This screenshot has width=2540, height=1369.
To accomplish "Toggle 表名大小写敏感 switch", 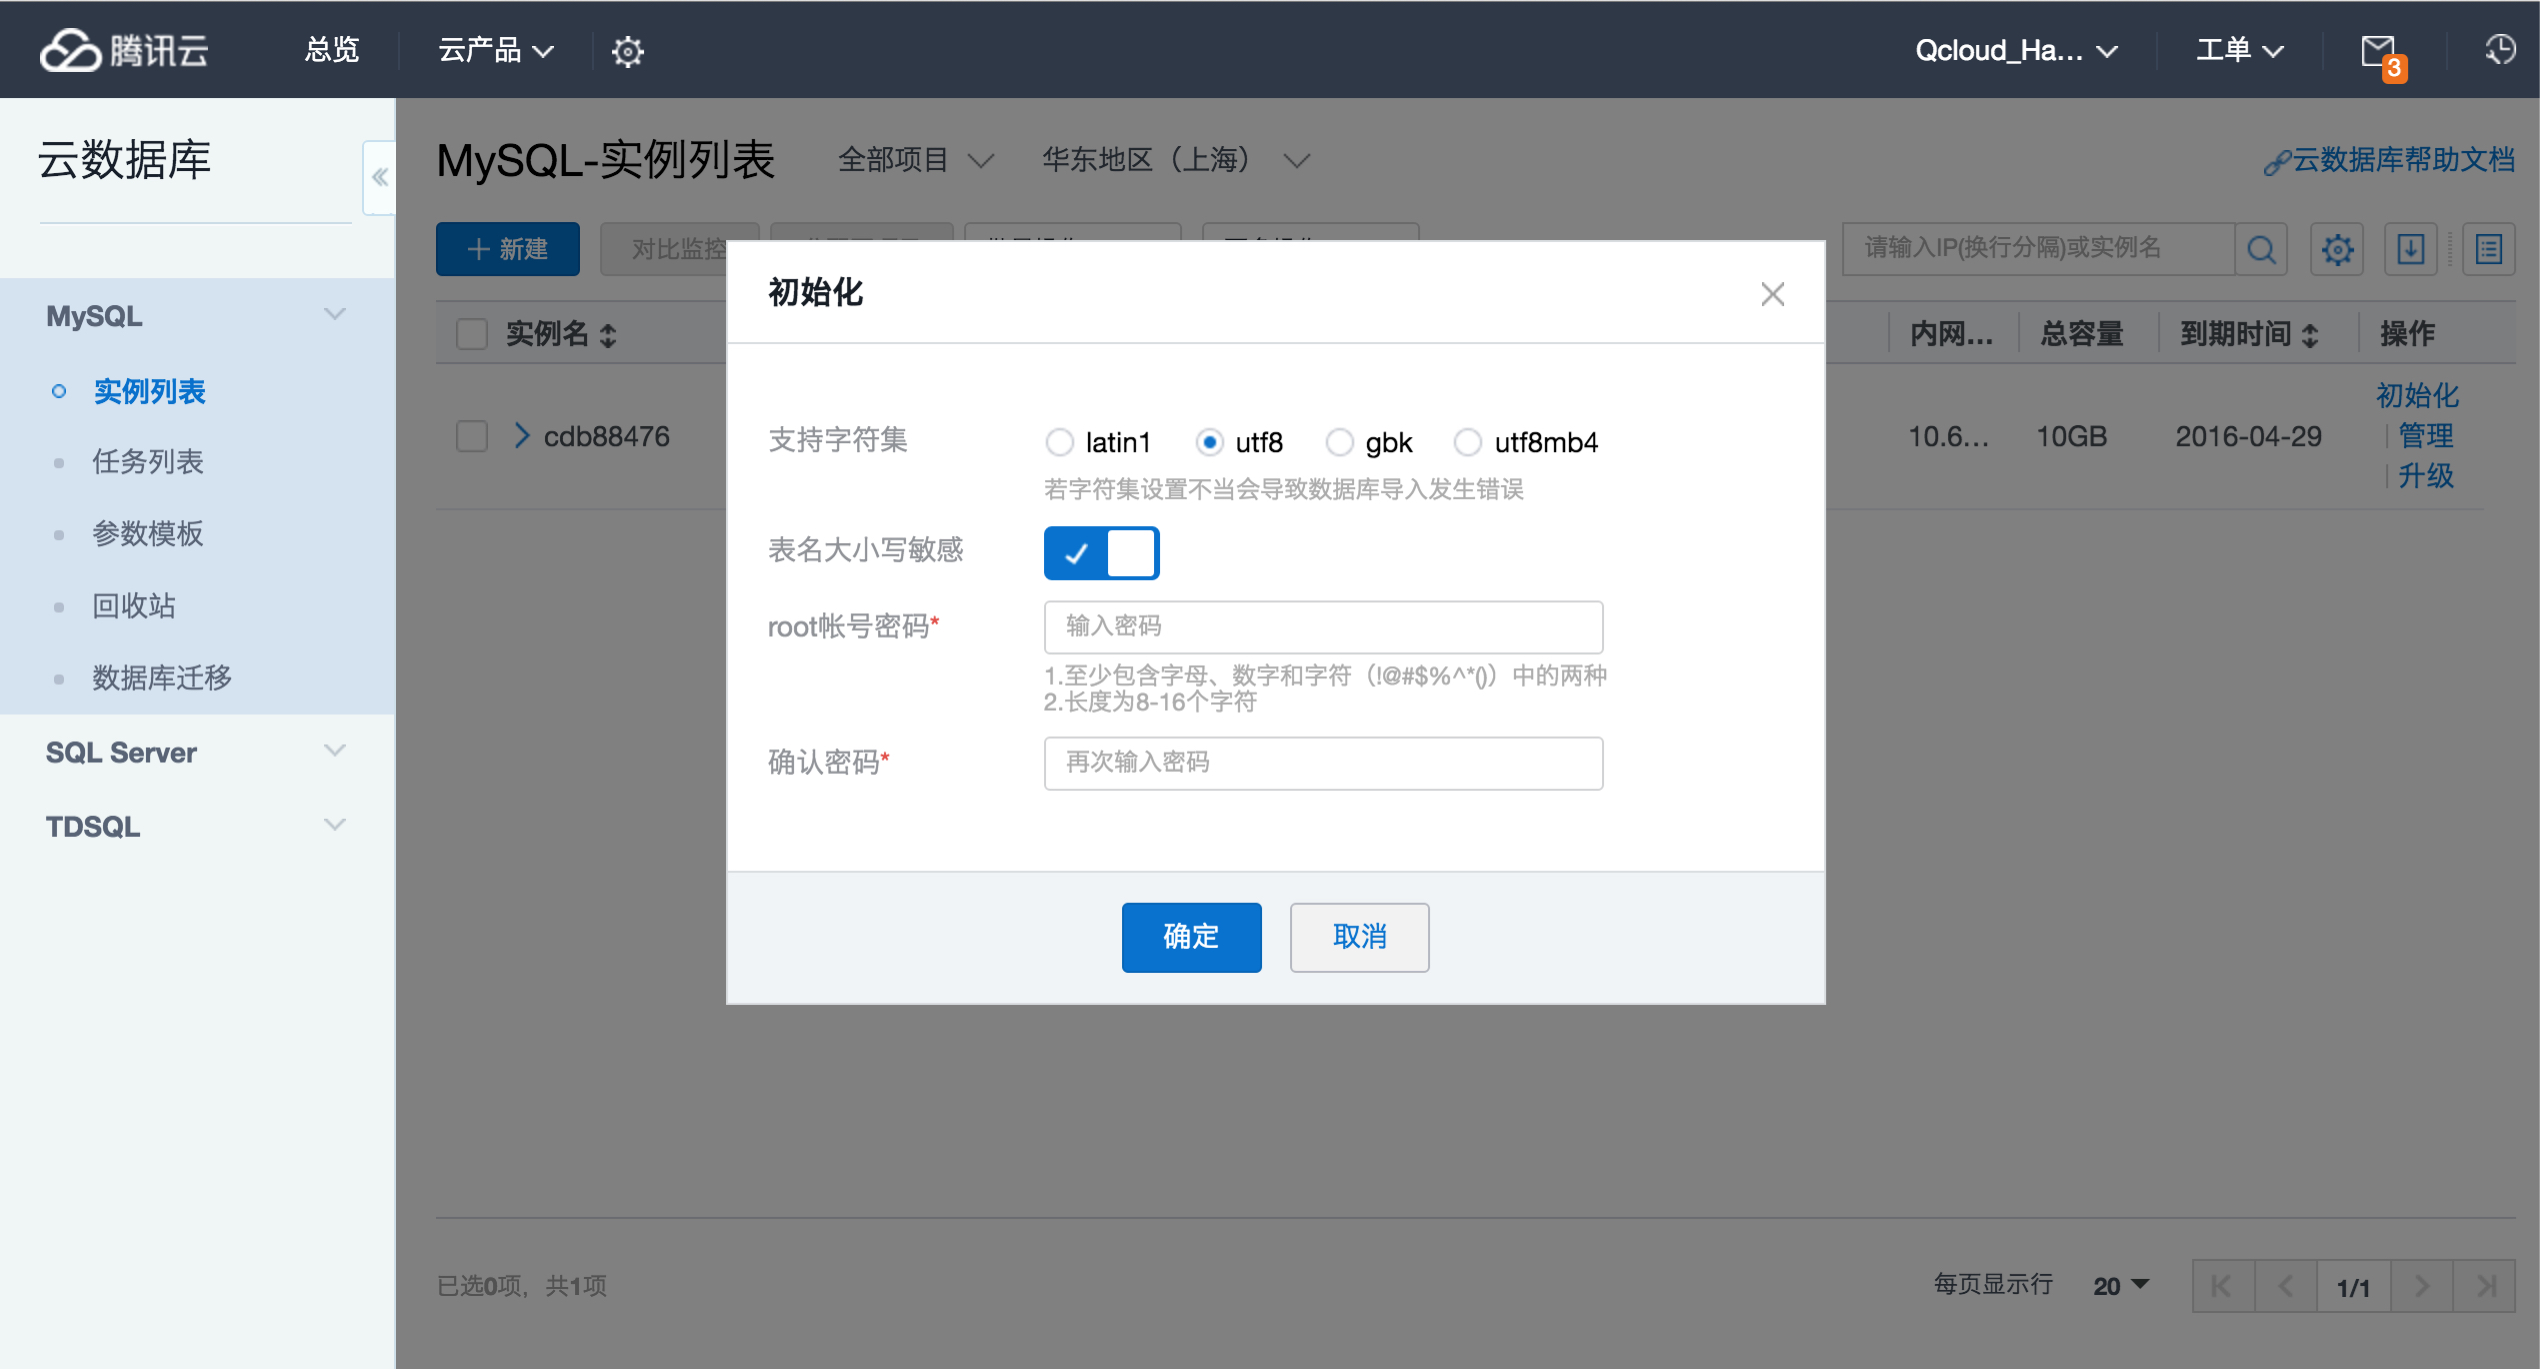I will [1101, 553].
